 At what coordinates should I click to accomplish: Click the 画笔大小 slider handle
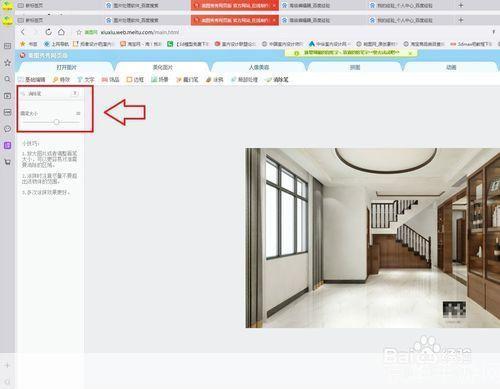56,122
